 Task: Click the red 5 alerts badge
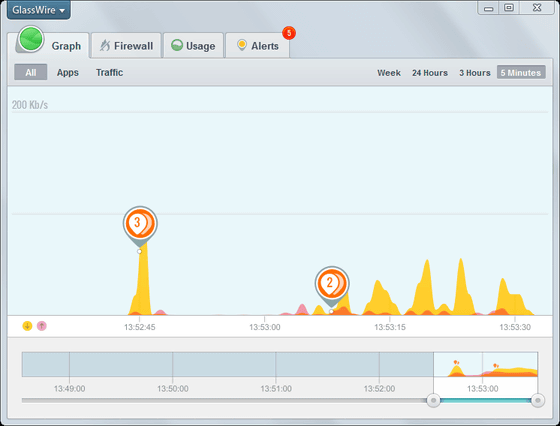click(289, 33)
